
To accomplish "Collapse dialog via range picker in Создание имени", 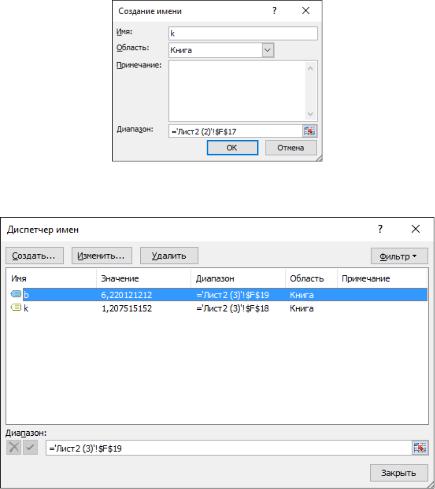I will [309, 131].
